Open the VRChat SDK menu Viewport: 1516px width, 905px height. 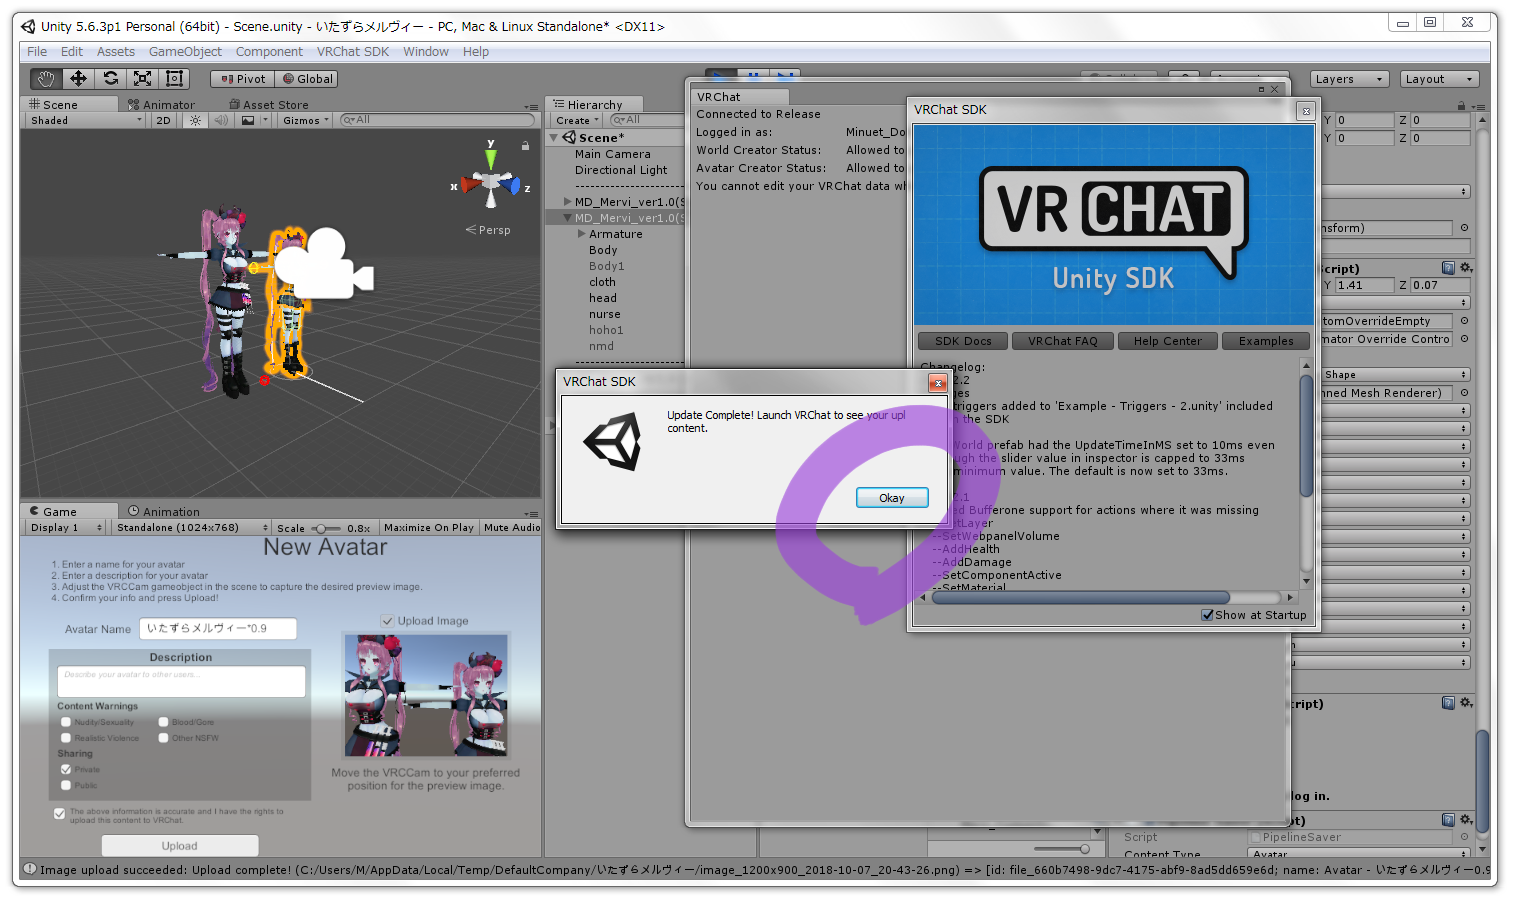[x=353, y=52]
